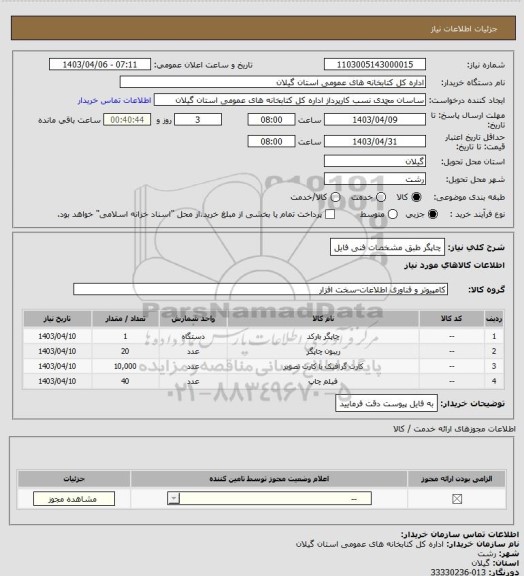Click the اطلاعات کالاهای مورد نیاز heading
The width and height of the screenshot is (524, 576).
[455, 265]
